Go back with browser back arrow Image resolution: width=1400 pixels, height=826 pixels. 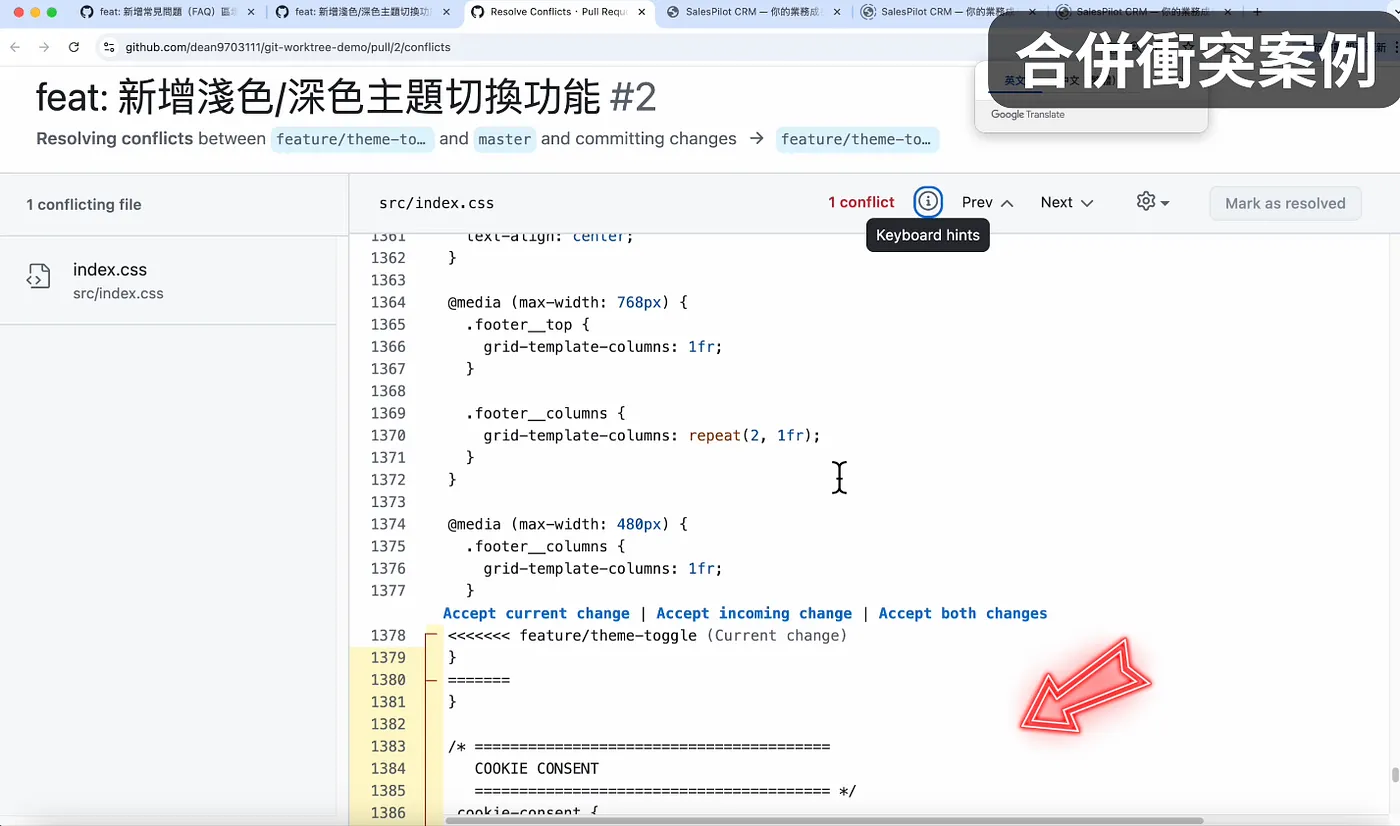(x=15, y=47)
